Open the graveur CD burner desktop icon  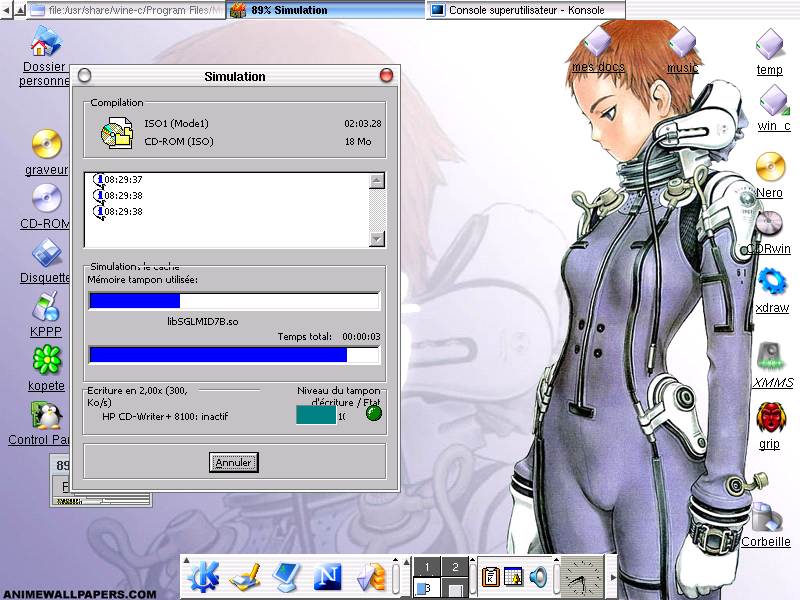(x=47, y=144)
